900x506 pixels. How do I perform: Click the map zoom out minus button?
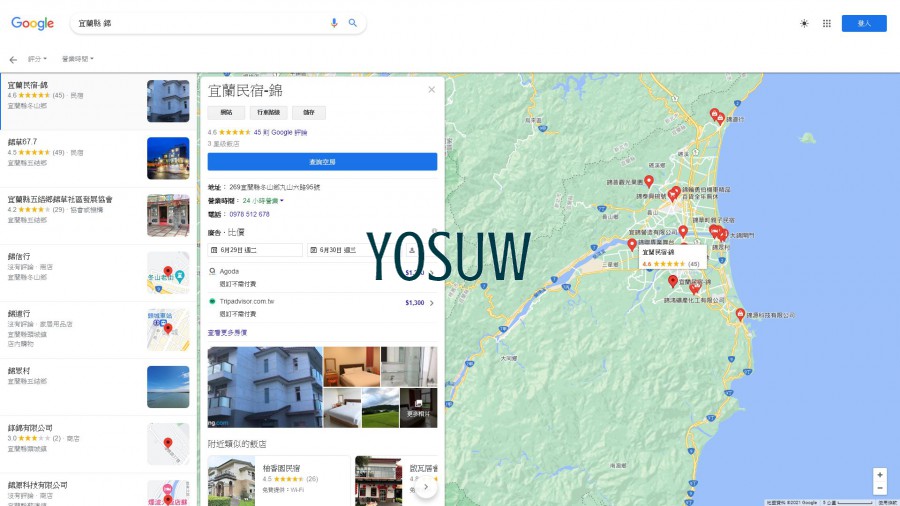[x=879, y=488]
